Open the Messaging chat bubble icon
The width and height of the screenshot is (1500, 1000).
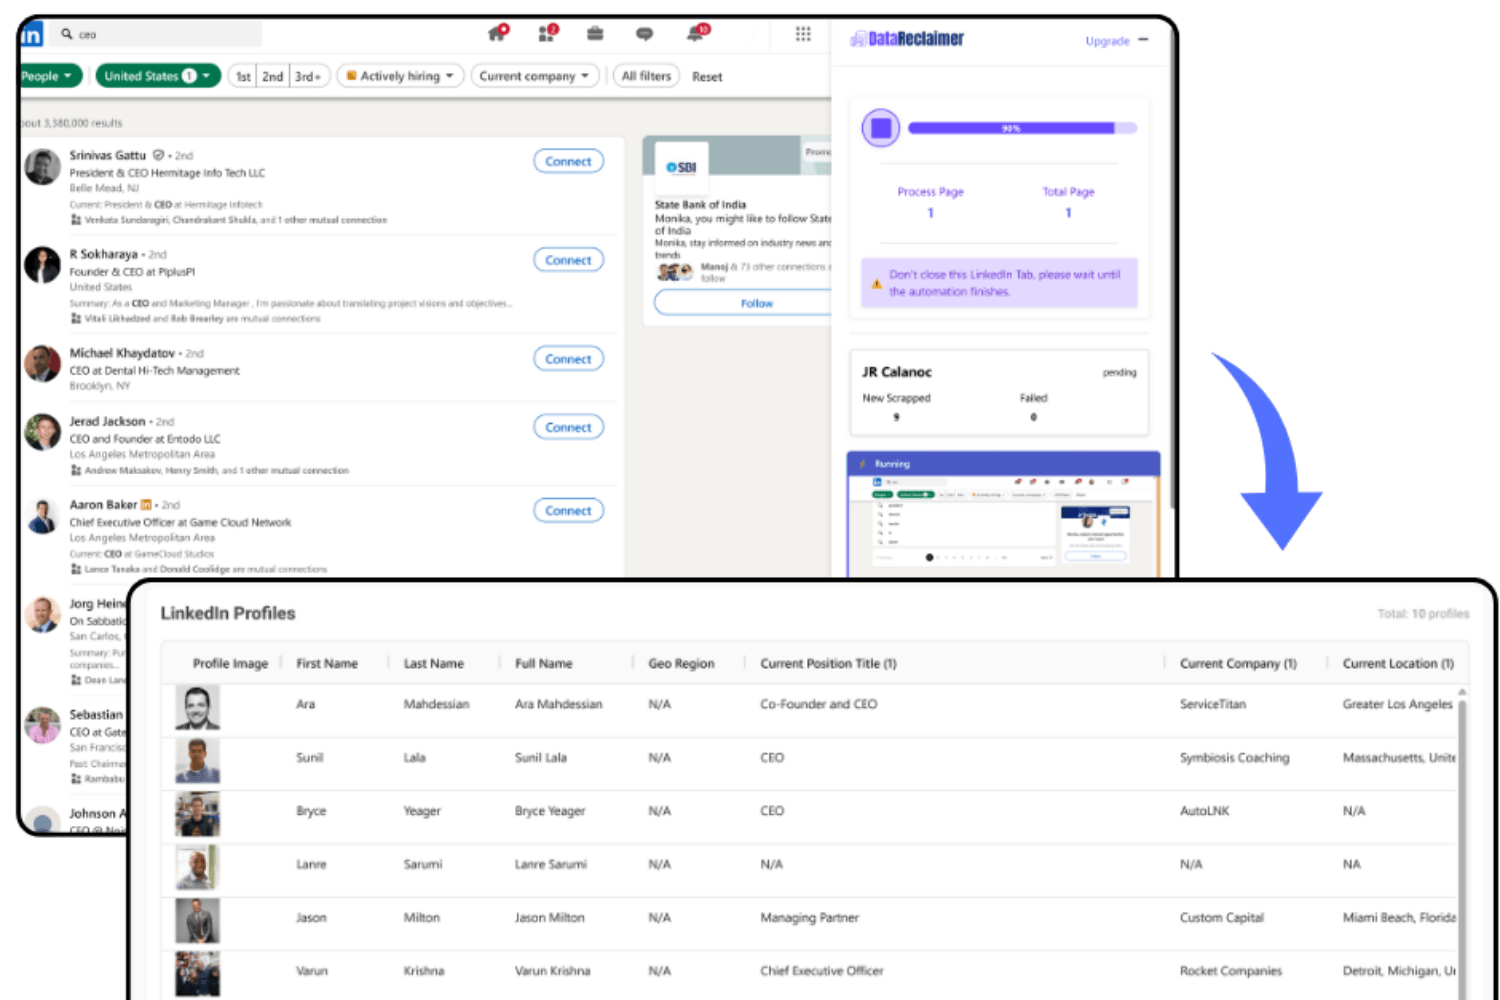pos(644,34)
